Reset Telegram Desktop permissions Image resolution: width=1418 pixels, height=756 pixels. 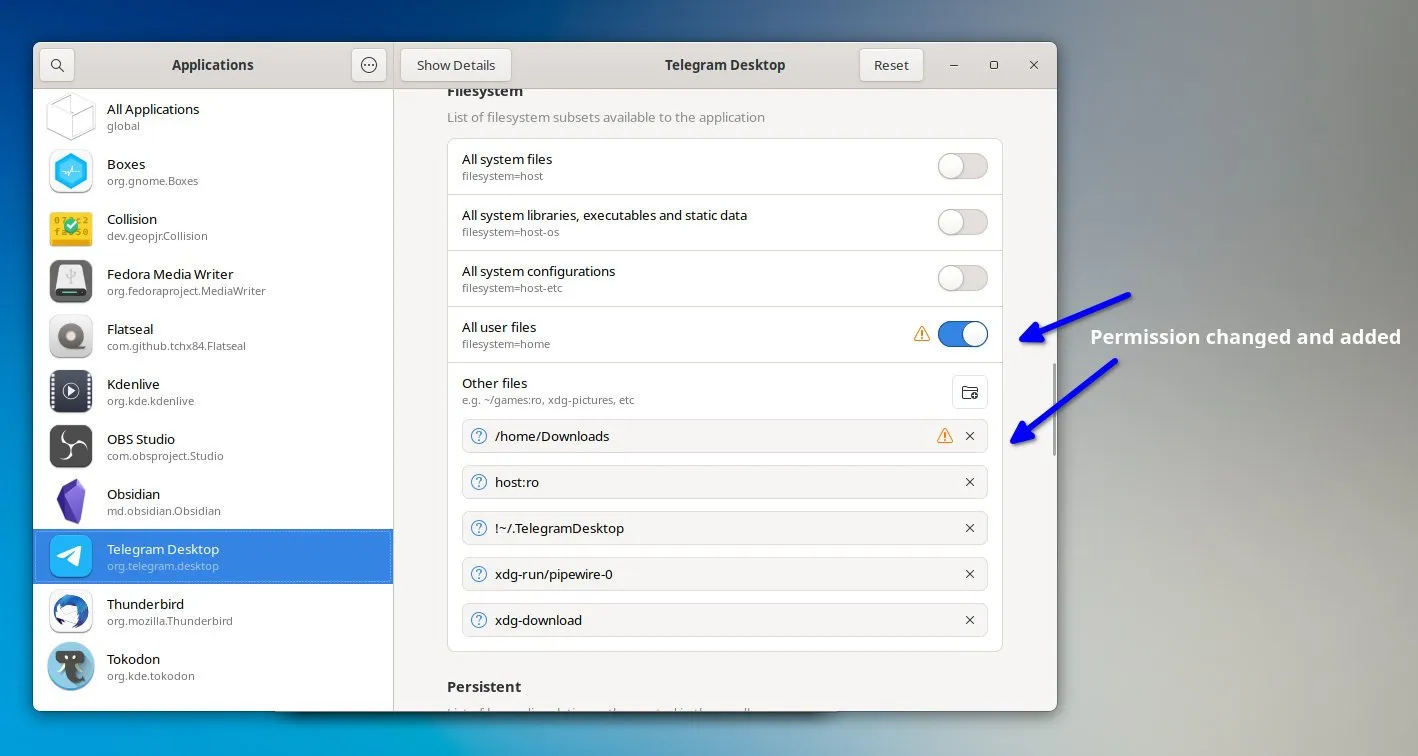(x=891, y=64)
